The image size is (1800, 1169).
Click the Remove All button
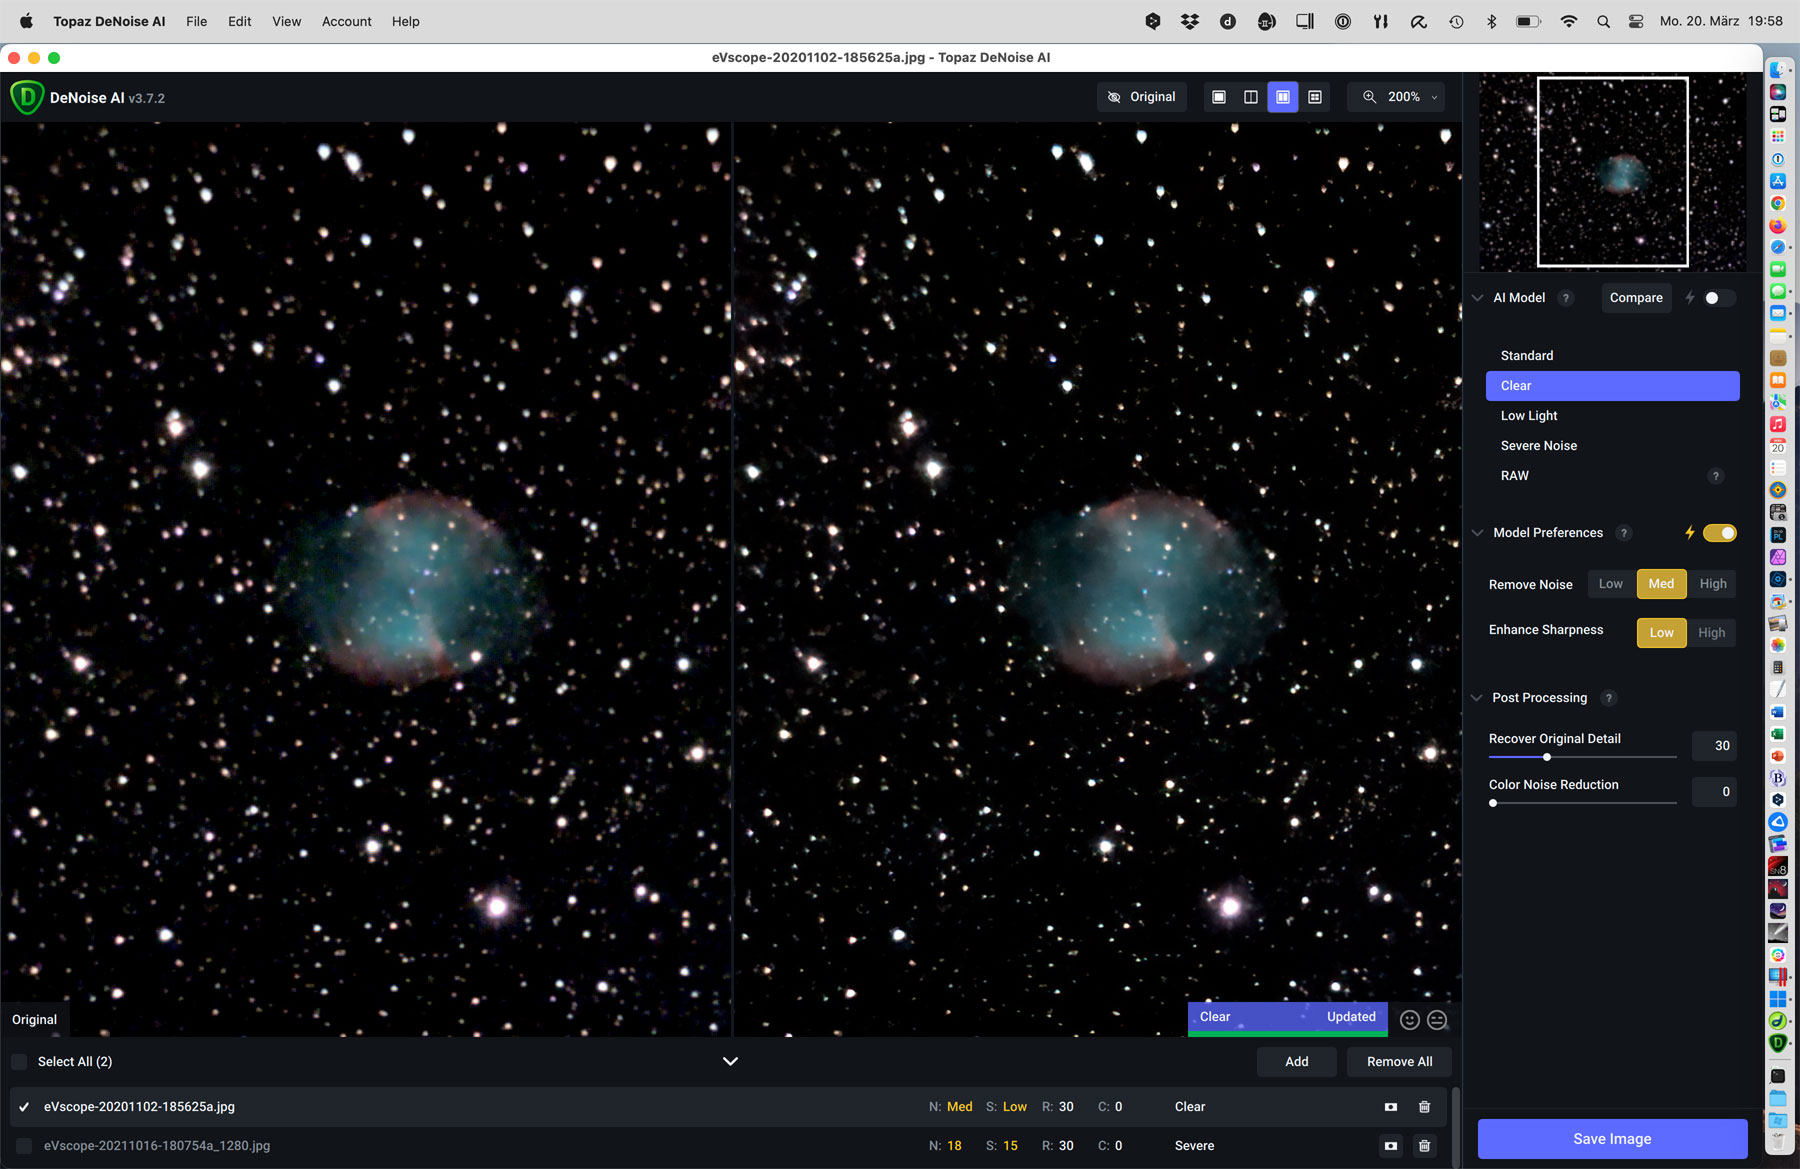click(x=1399, y=1062)
